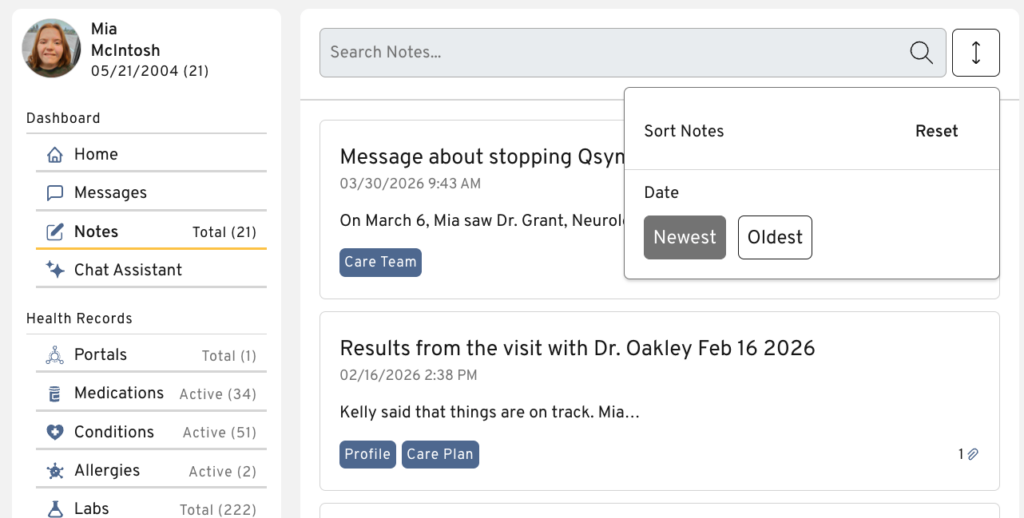Click the Notes pencil icon
1024x518 pixels.
(x=56, y=232)
